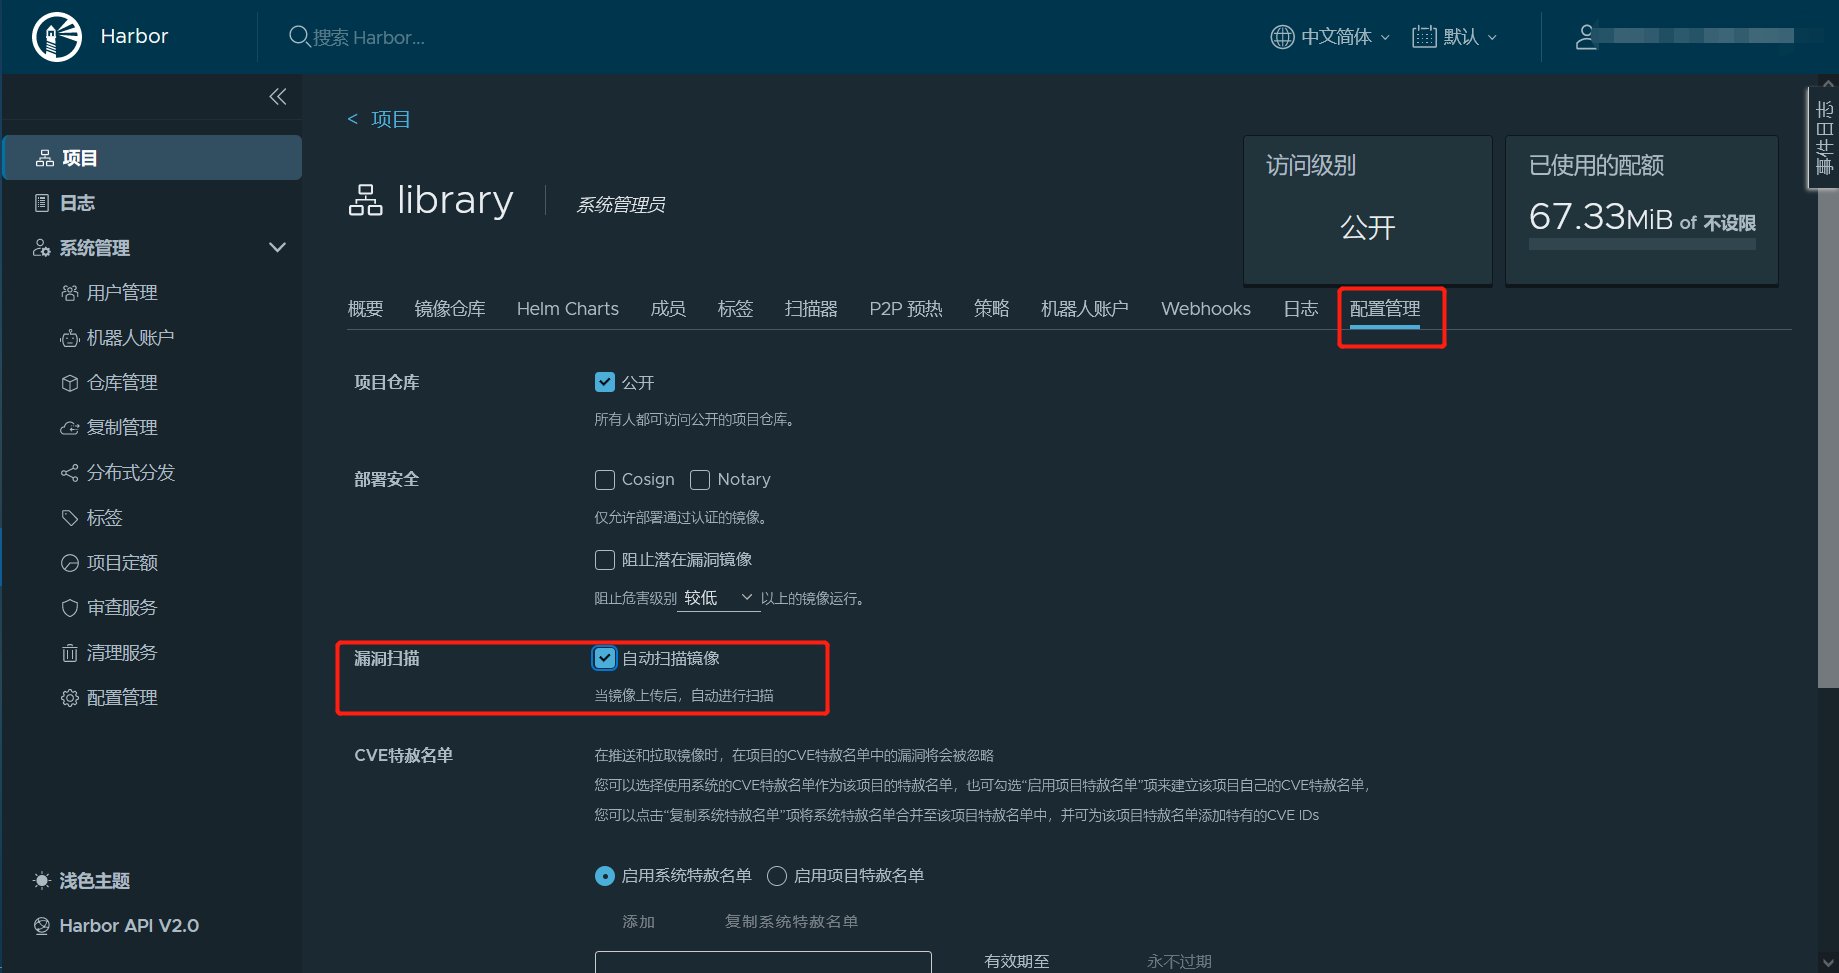Click the search magnifier icon
Screen dimensions: 1839x973
point(298,36)
